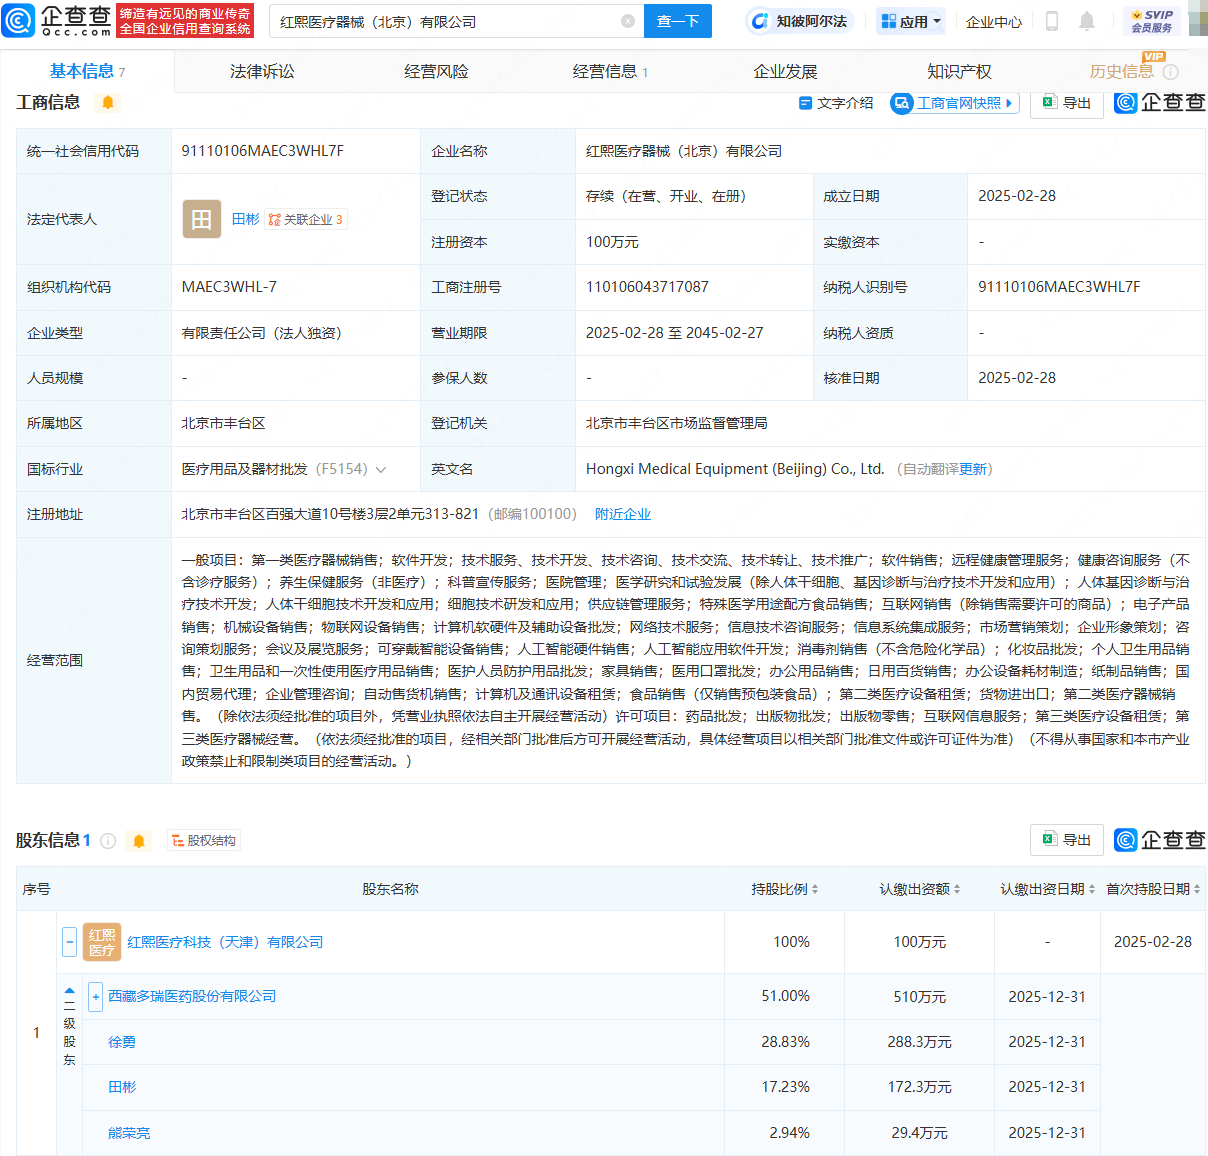Click the Qichacha logo in the header
This screenshot has width=1208, height=1156.
(x=57, y=20)
